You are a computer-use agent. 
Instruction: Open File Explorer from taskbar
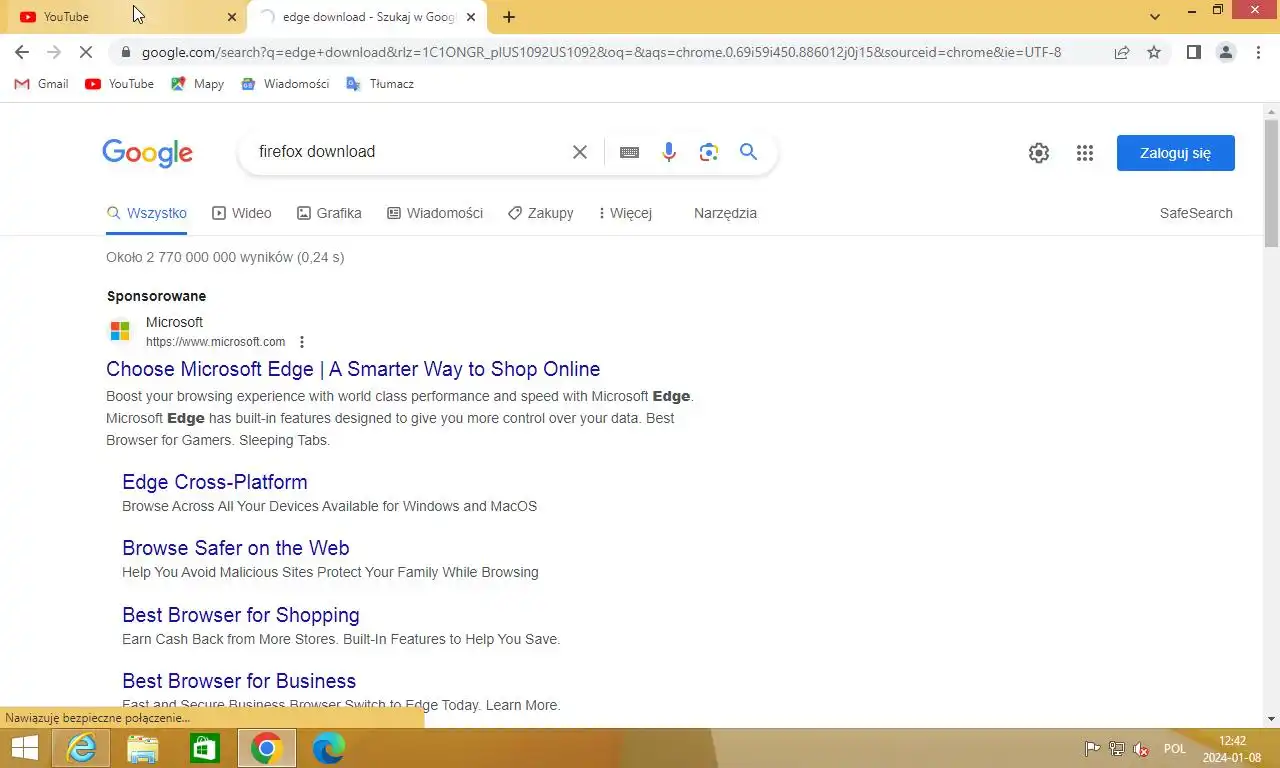point(143,748)
